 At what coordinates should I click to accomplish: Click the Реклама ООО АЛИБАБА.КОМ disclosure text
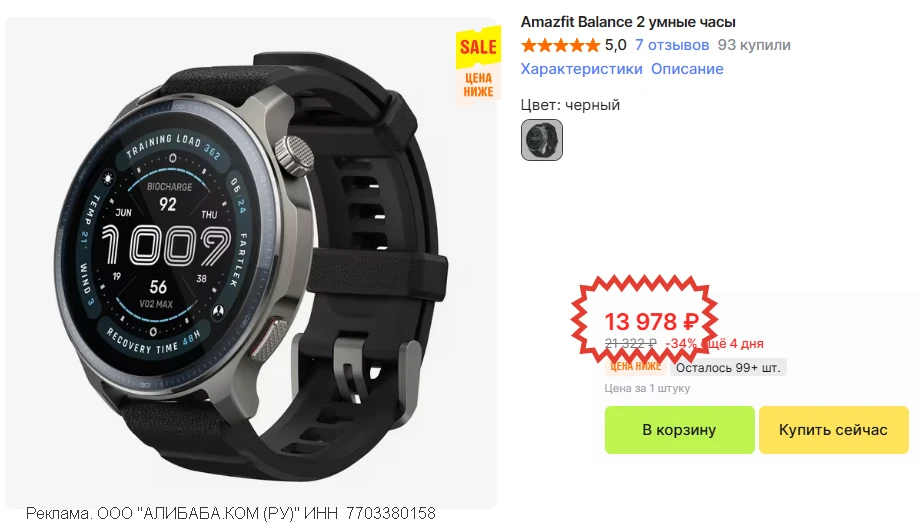click(x=231, y=513)
